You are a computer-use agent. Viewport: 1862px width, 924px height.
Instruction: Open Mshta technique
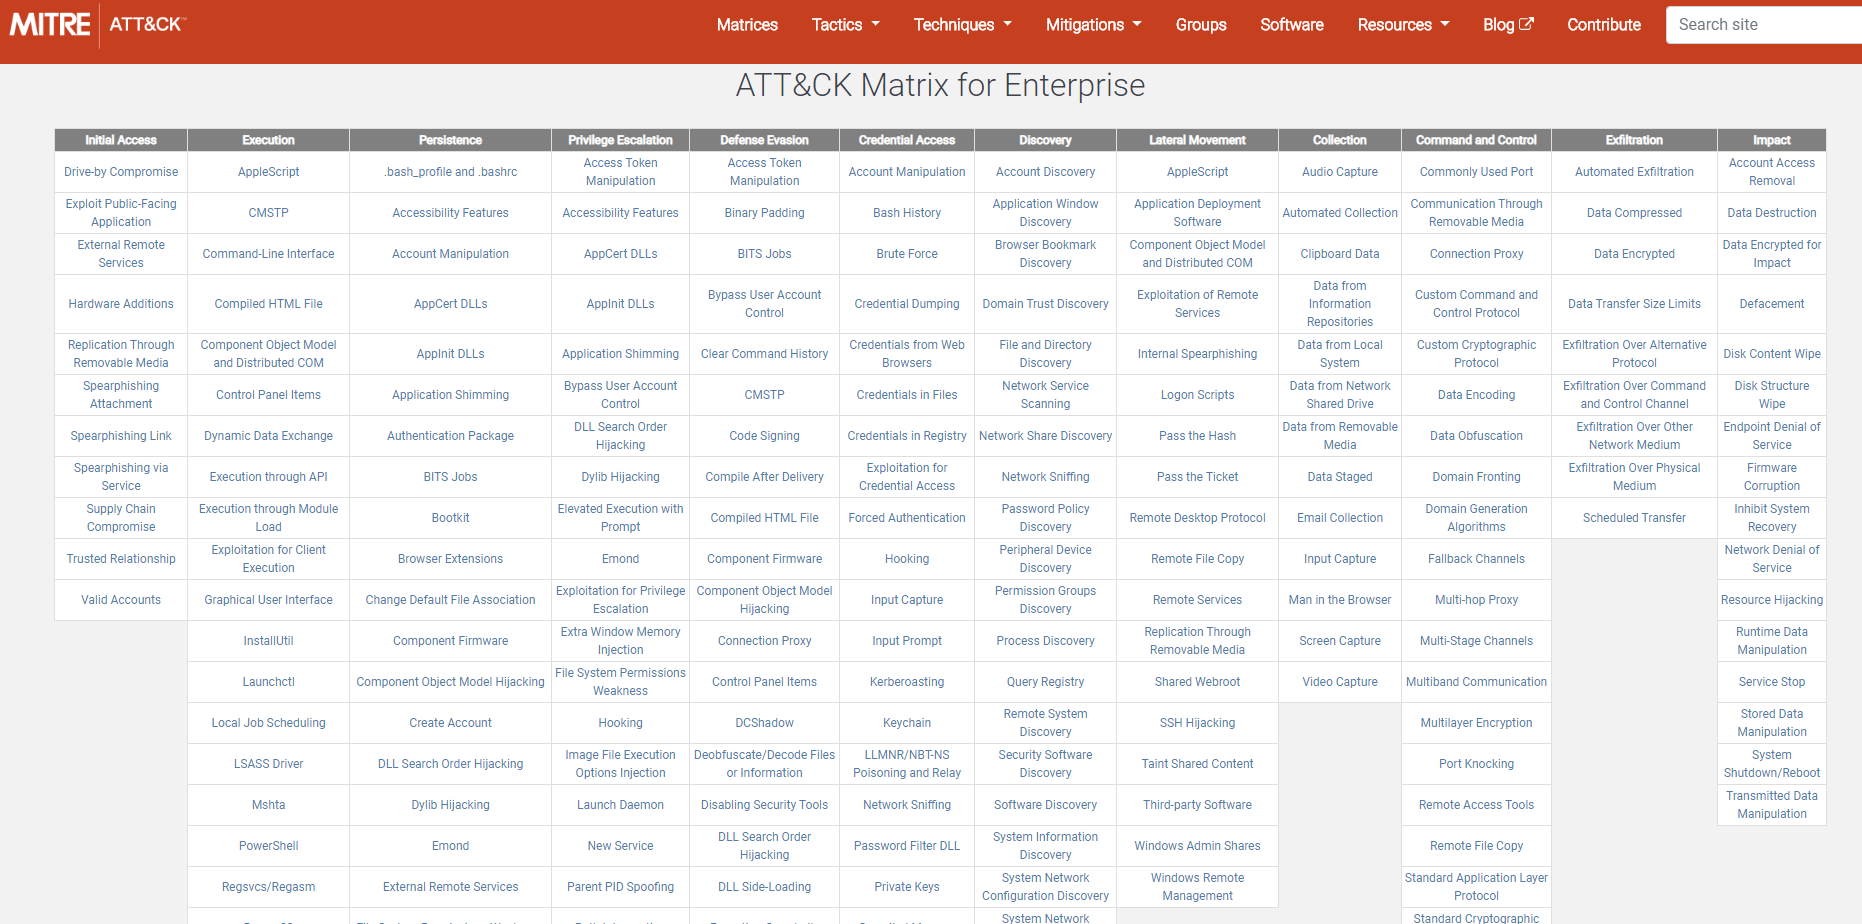pos(268,805)
